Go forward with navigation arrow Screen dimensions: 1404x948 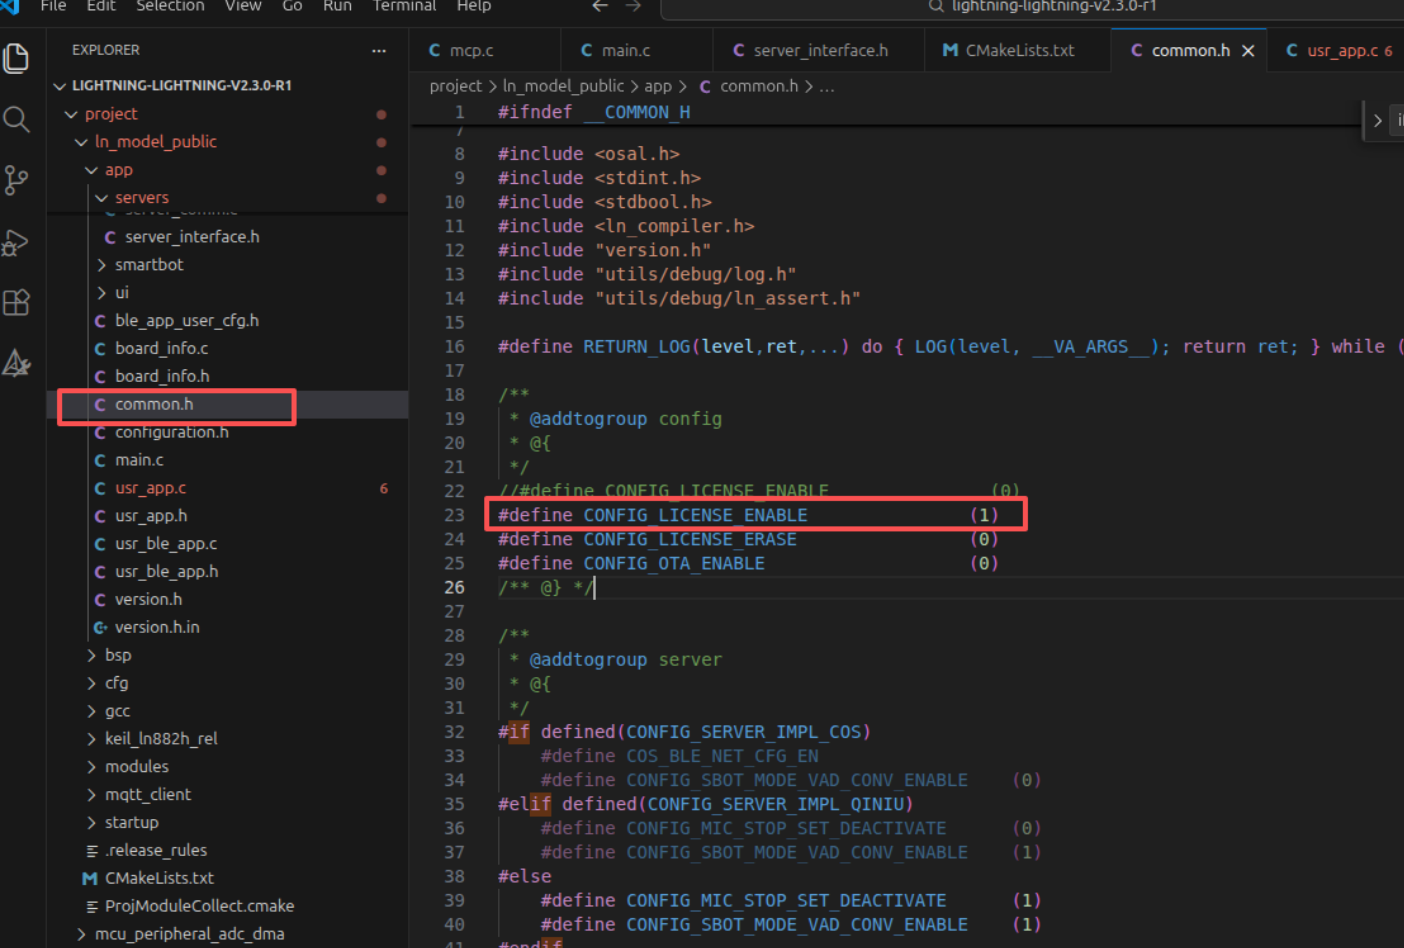pos(633,6)
